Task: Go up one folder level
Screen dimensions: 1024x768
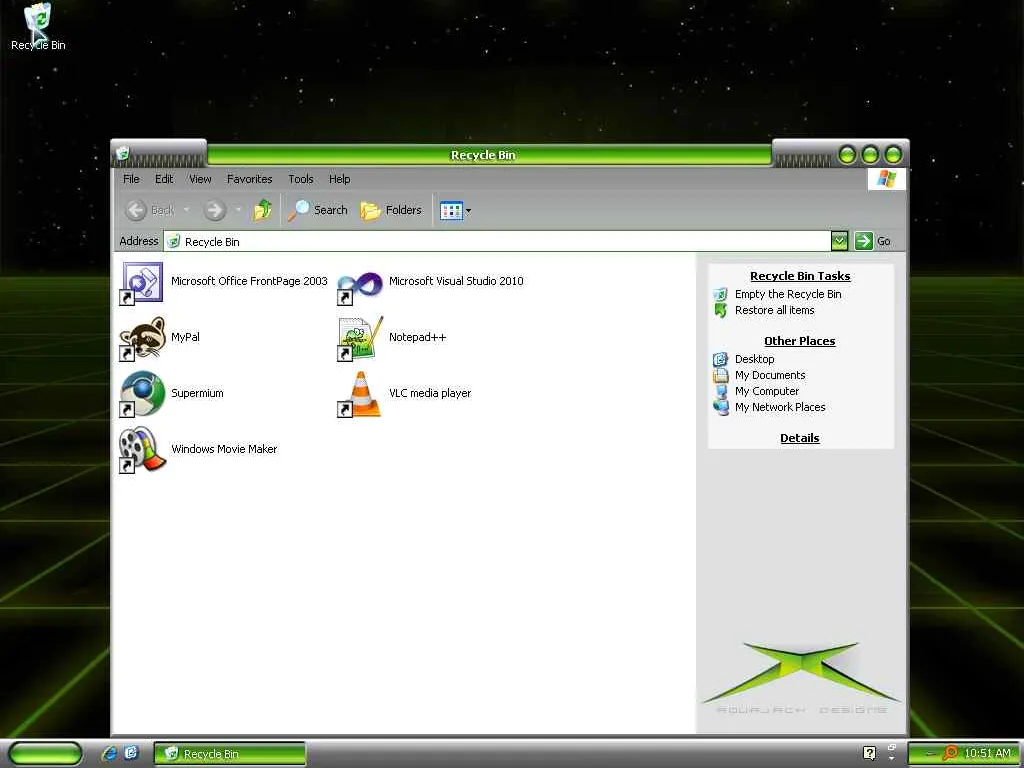Action: pyautogui.click(x=263, y=210)
